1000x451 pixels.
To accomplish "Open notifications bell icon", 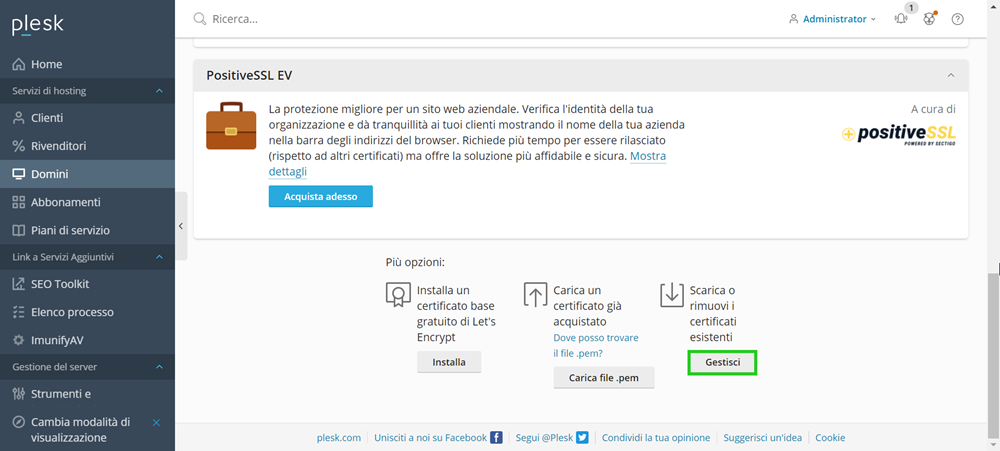I will tap(901, 19).
